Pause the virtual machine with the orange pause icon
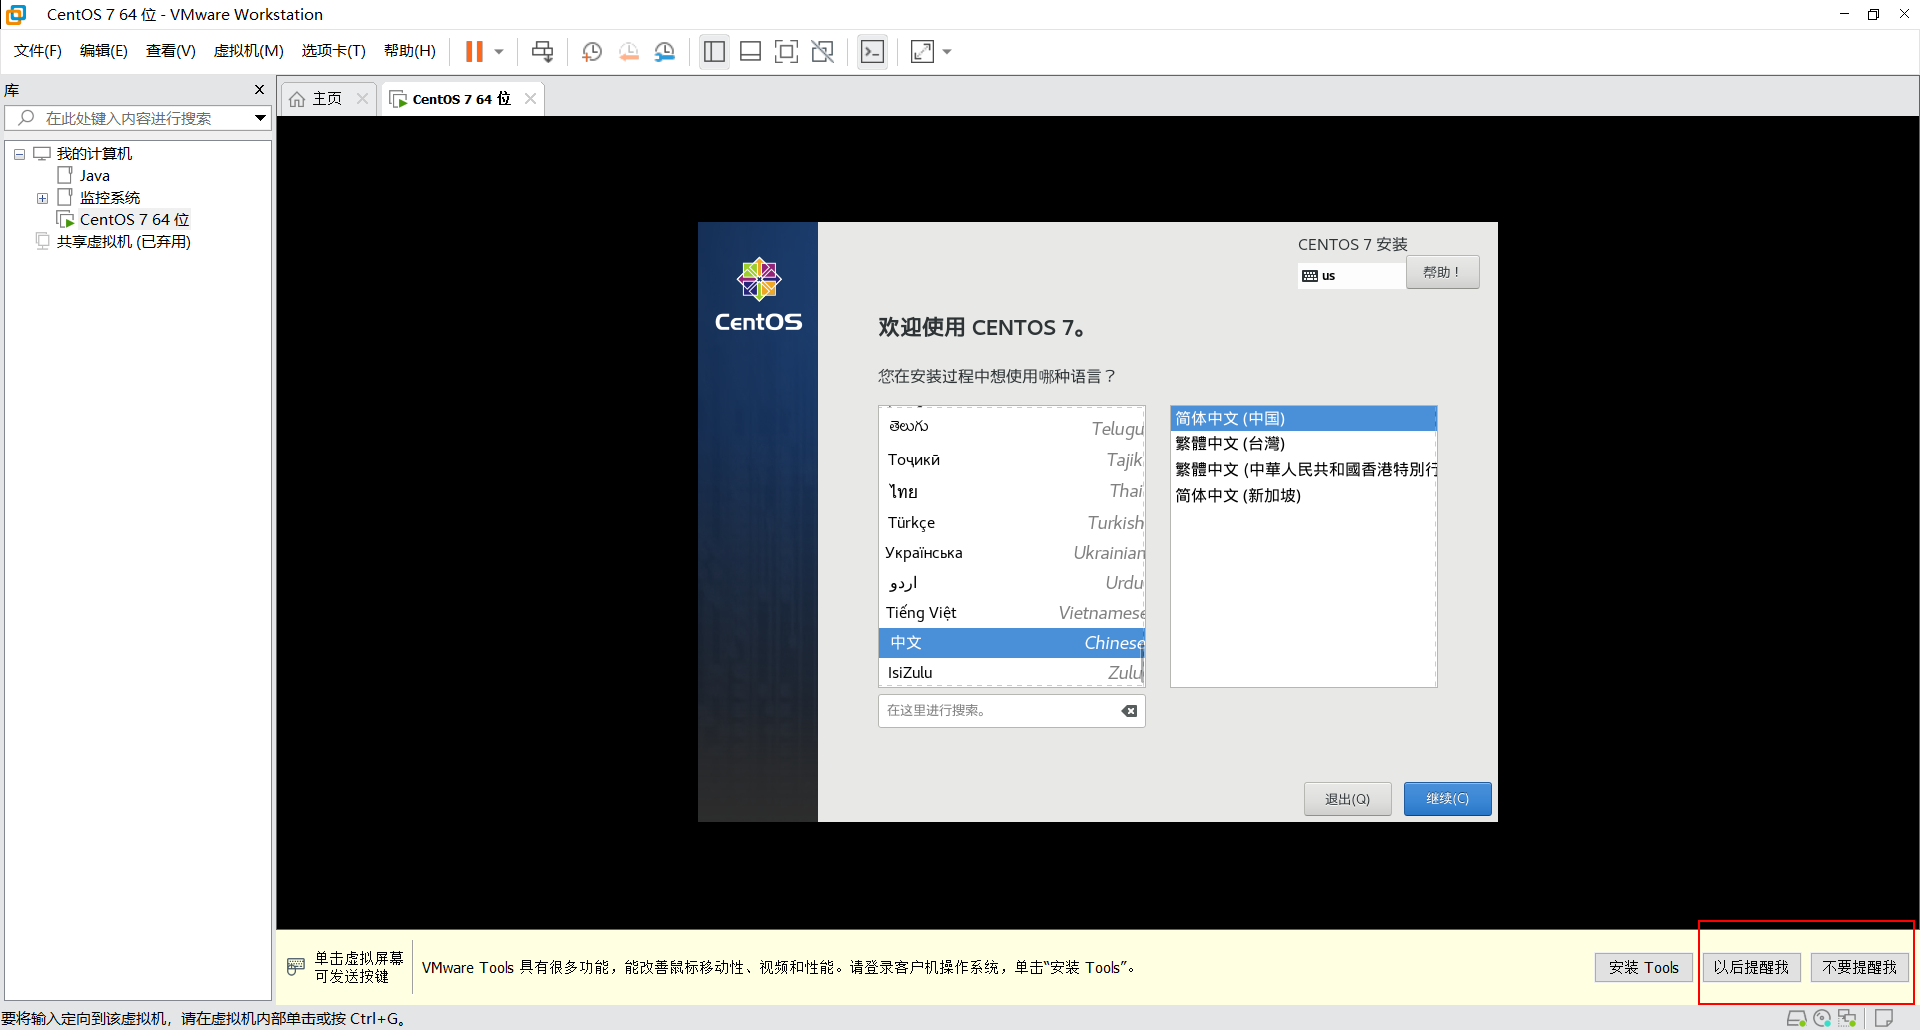Viewport: 1920px width, 1030px height. (474, 51)
